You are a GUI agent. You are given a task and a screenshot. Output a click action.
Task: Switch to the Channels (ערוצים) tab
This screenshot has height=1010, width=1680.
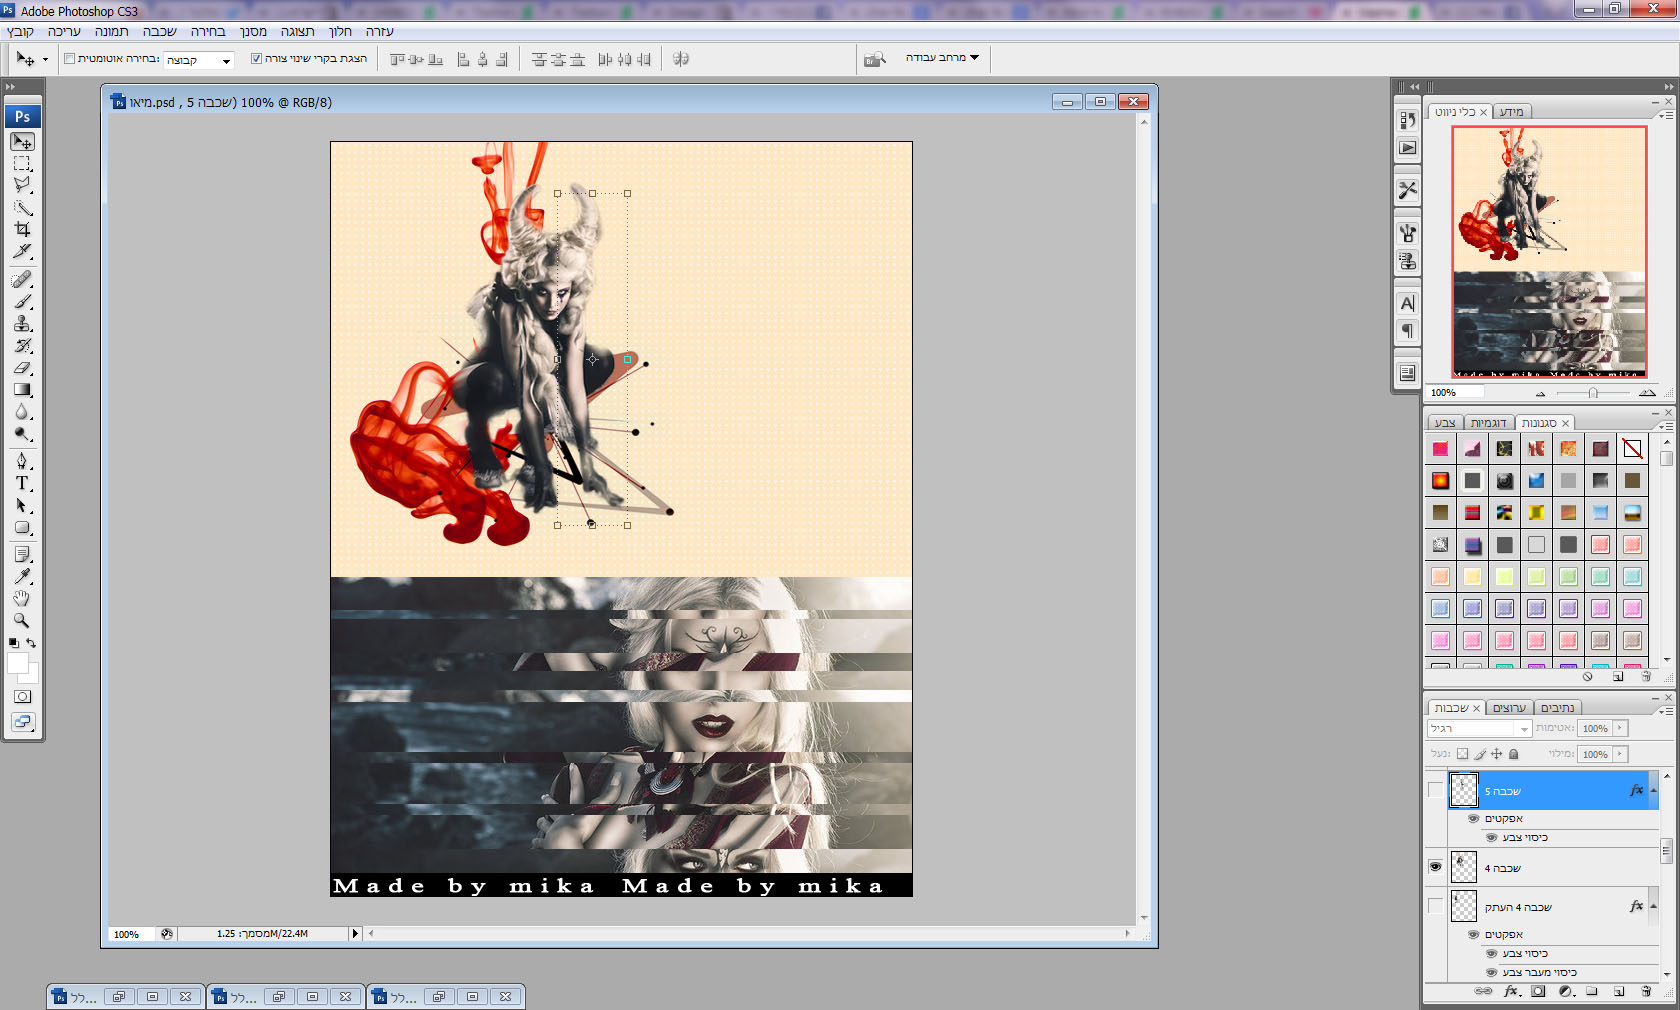(x=1509, y=708)
